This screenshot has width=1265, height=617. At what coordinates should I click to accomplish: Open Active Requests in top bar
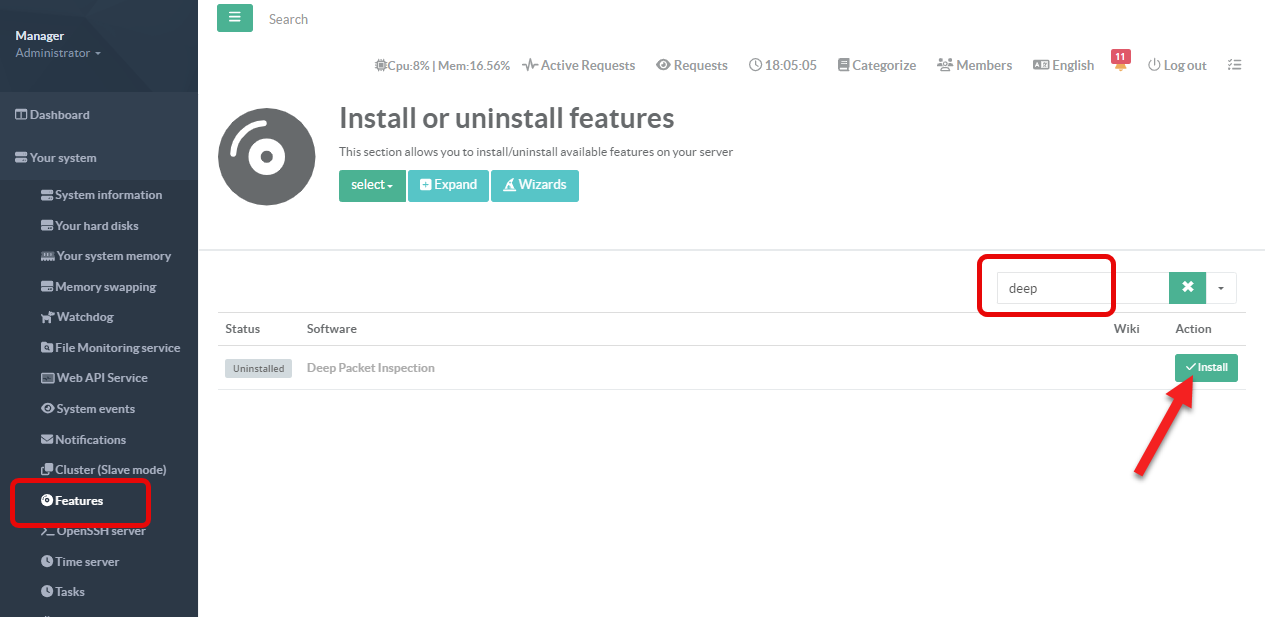578,65
